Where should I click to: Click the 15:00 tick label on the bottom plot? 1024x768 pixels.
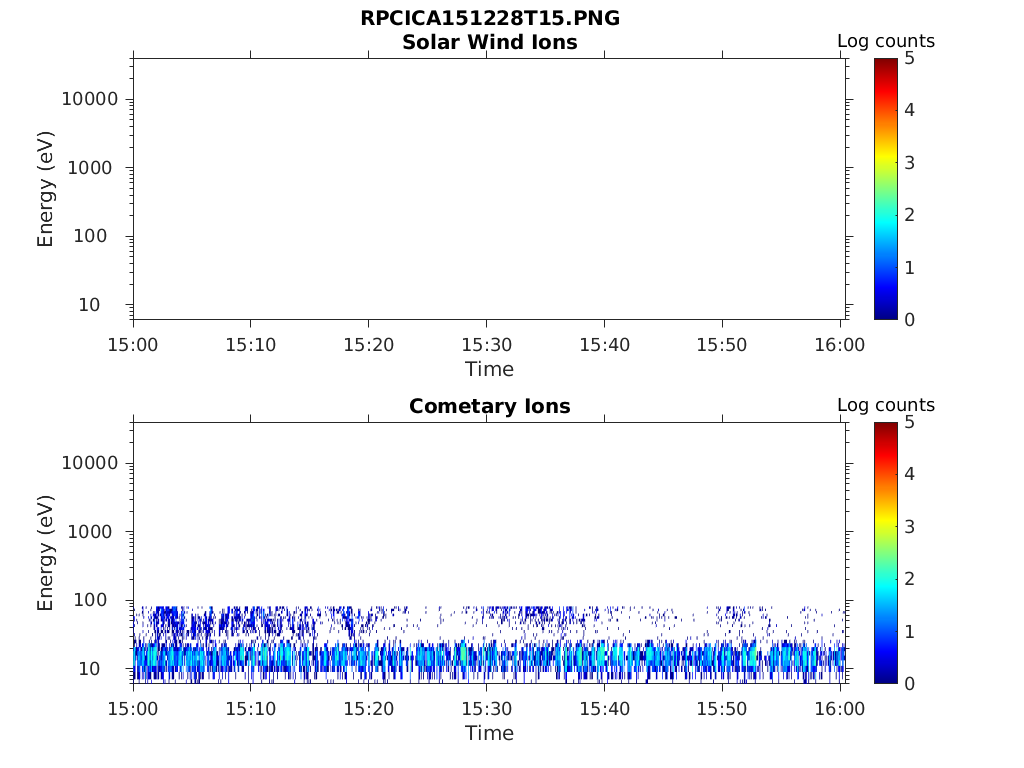point(133,709)
